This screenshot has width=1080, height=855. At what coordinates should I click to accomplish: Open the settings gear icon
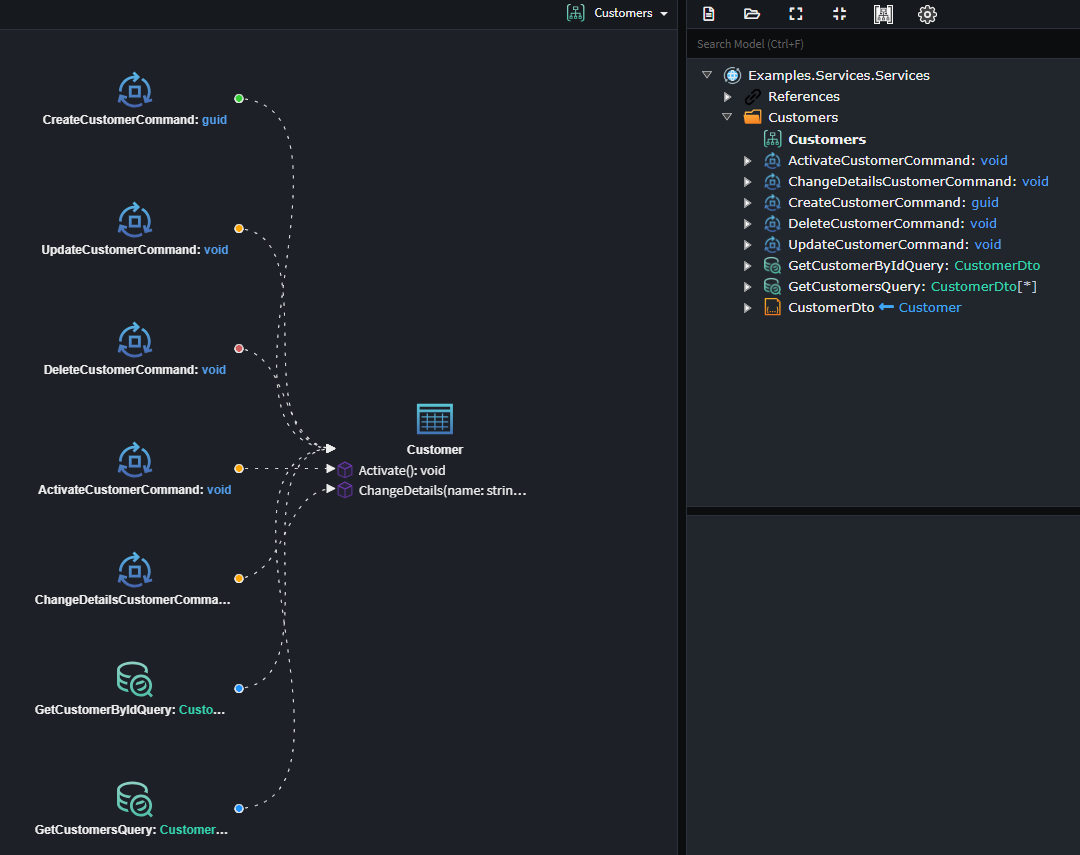(x=927, y=14)
